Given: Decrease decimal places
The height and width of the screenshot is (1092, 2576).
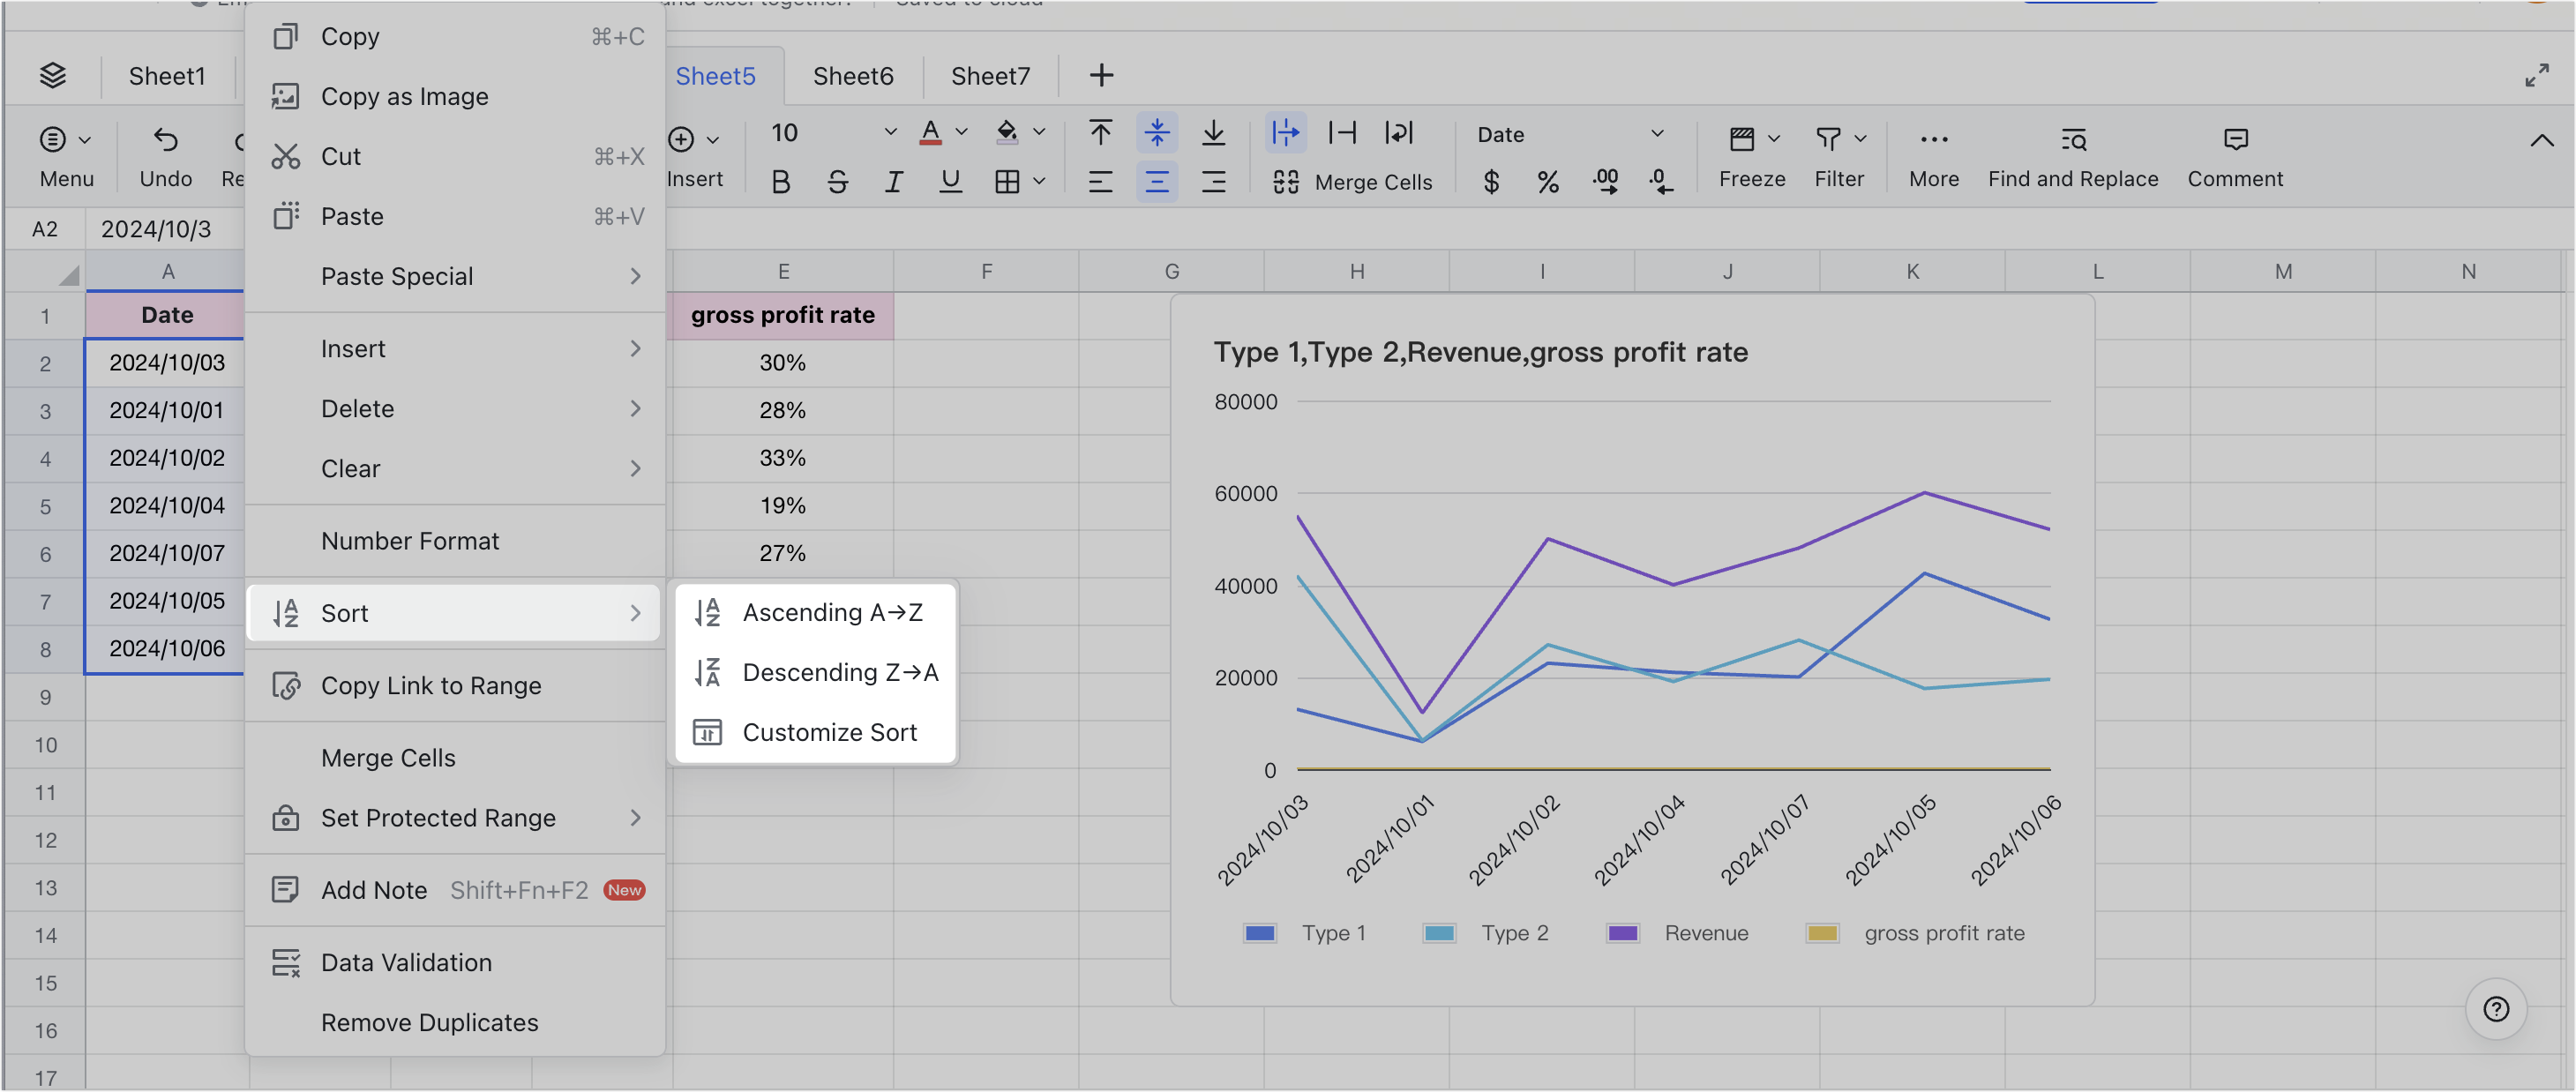Looking at the screenshot, I should pos(1661,182).
